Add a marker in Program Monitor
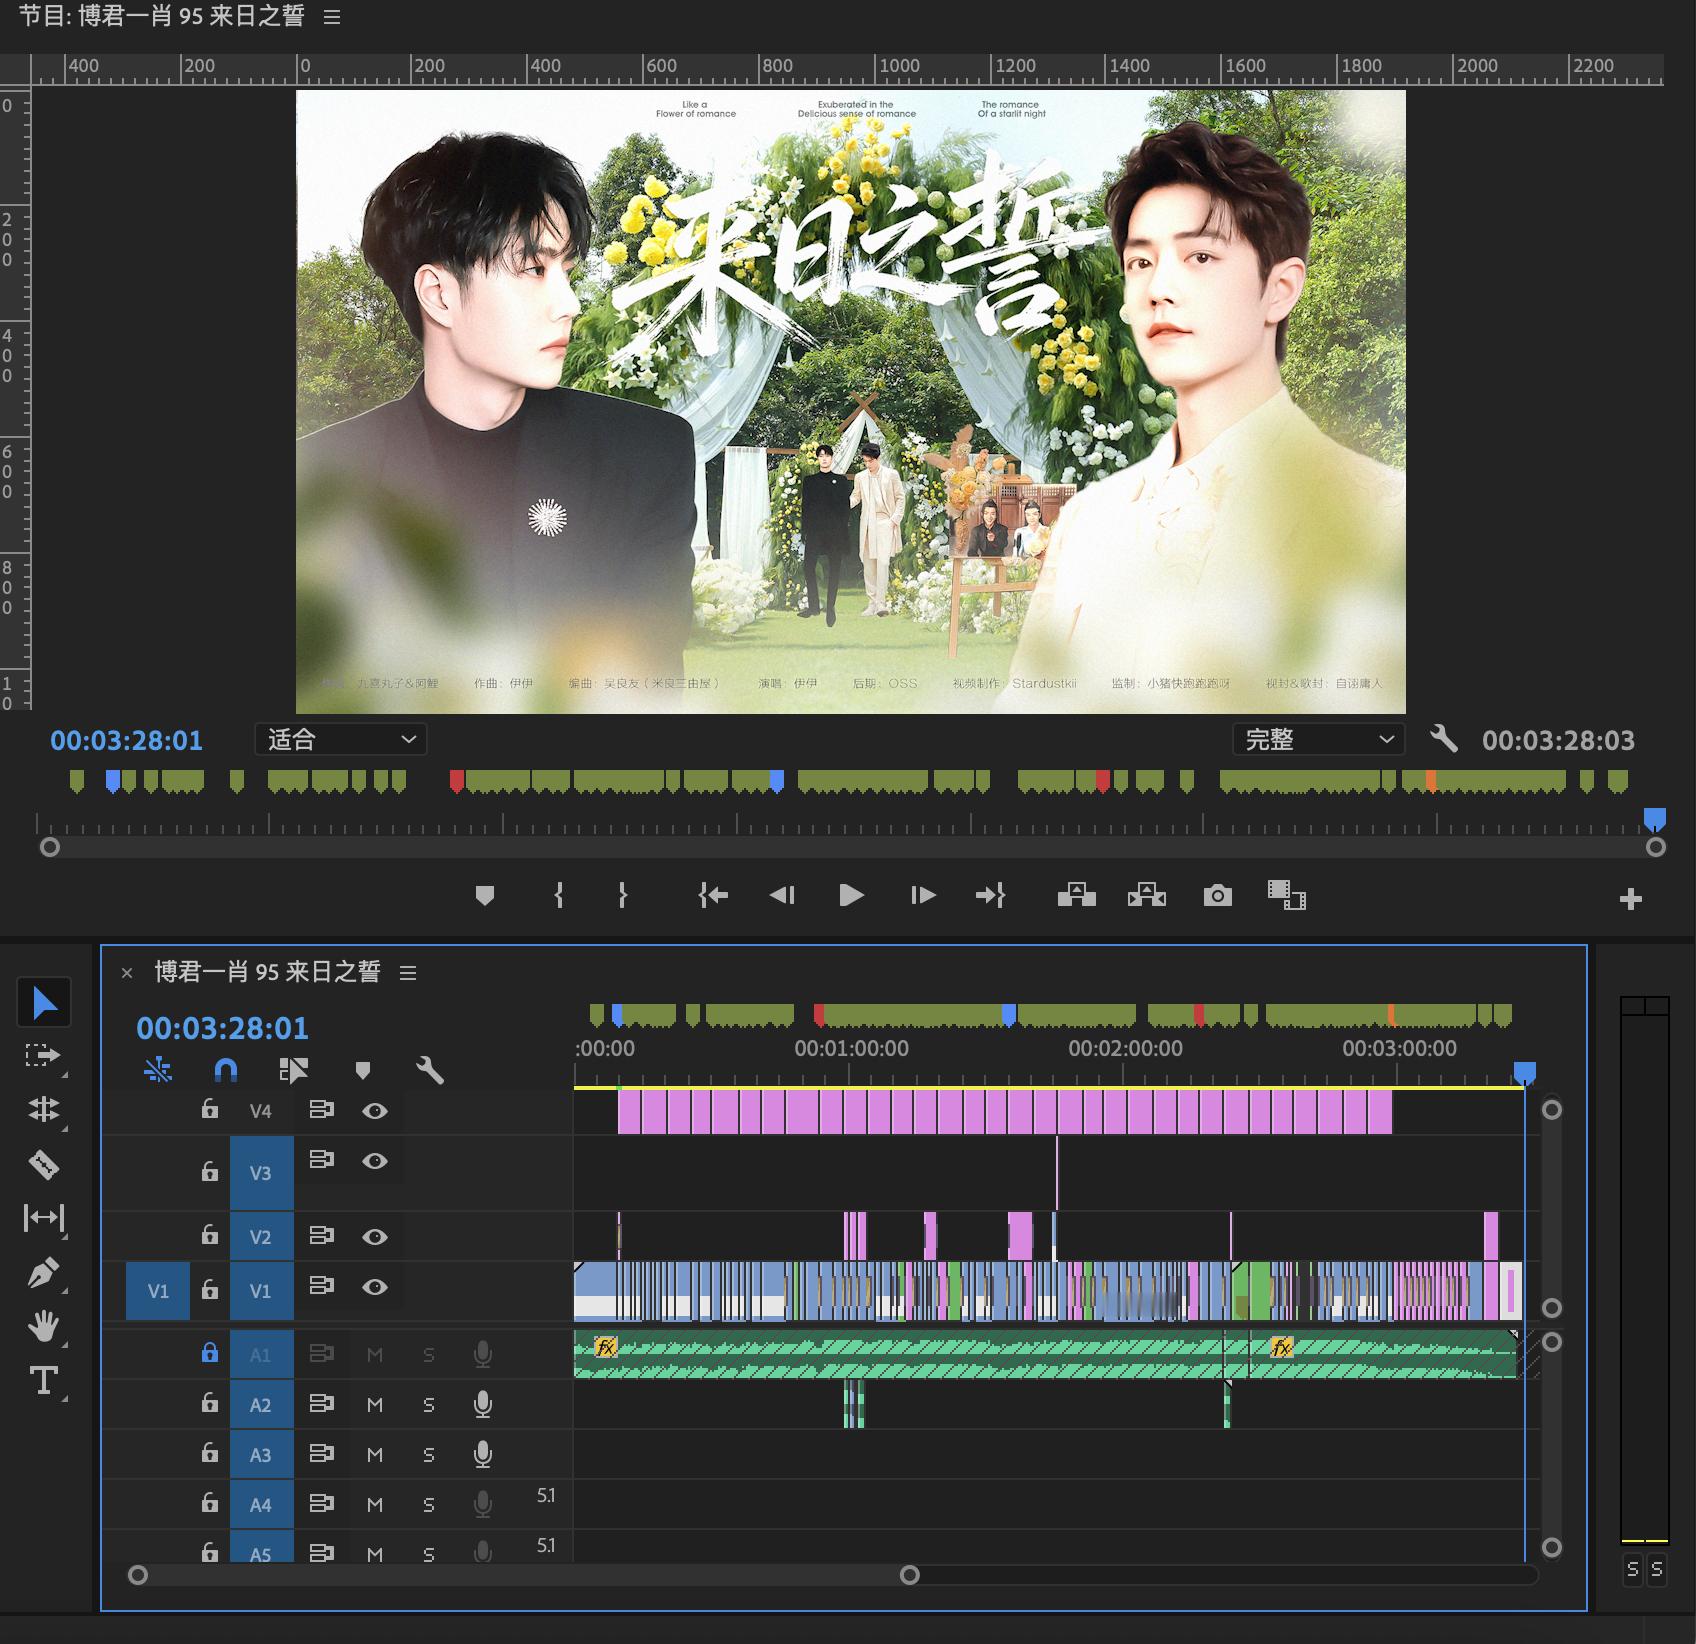 (x=485, y=896)
